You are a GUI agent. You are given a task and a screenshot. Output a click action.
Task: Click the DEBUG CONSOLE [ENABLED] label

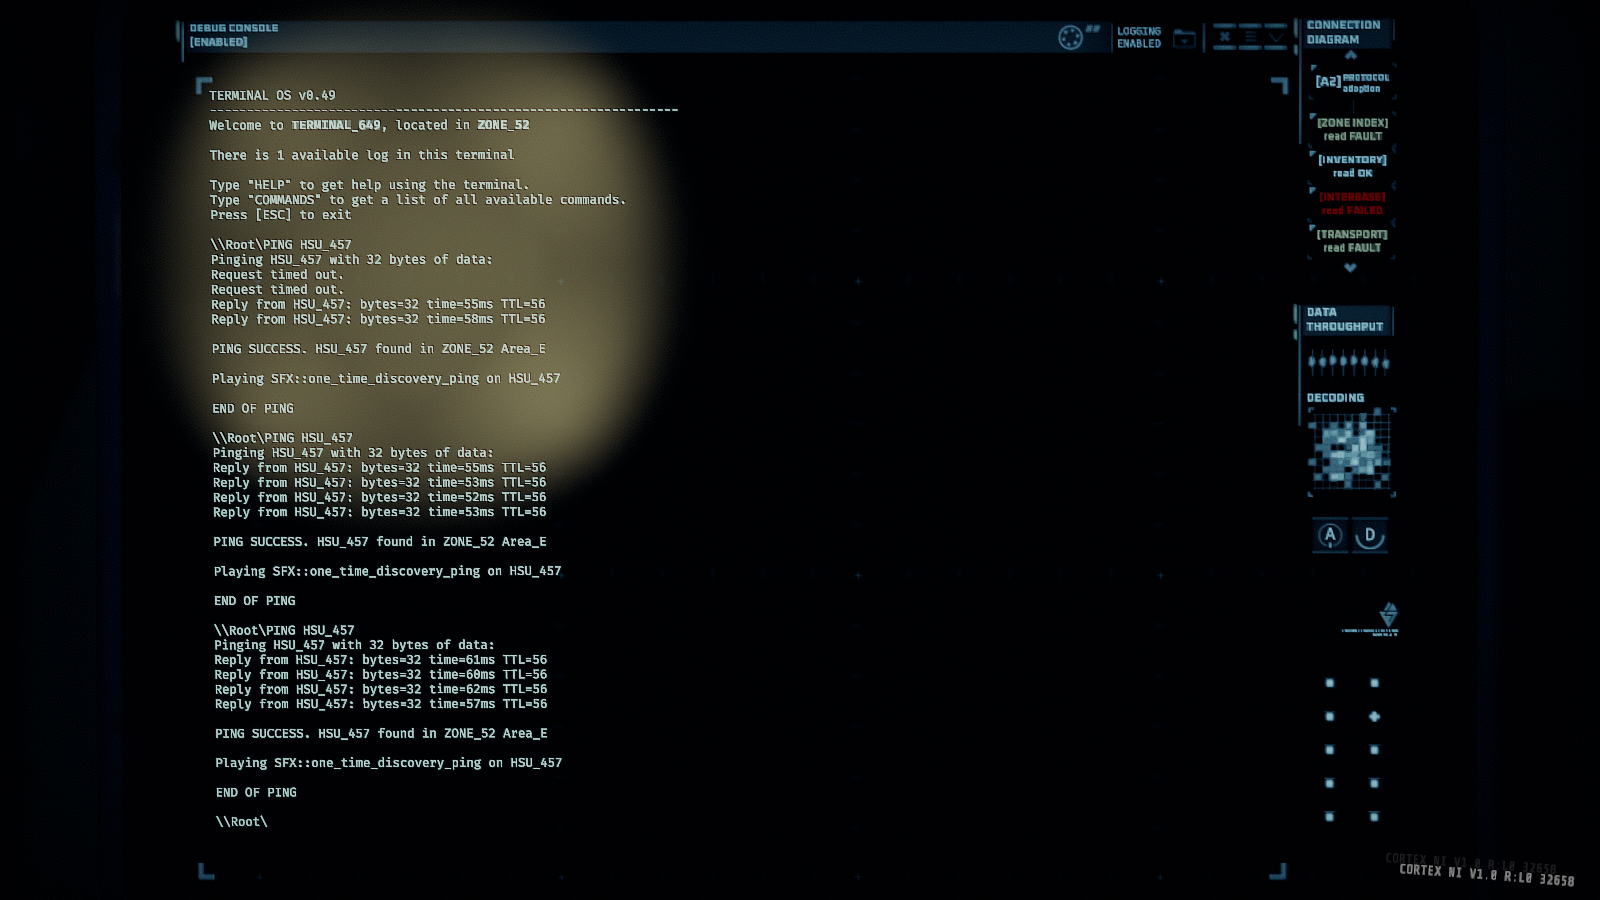click(234, 35)
